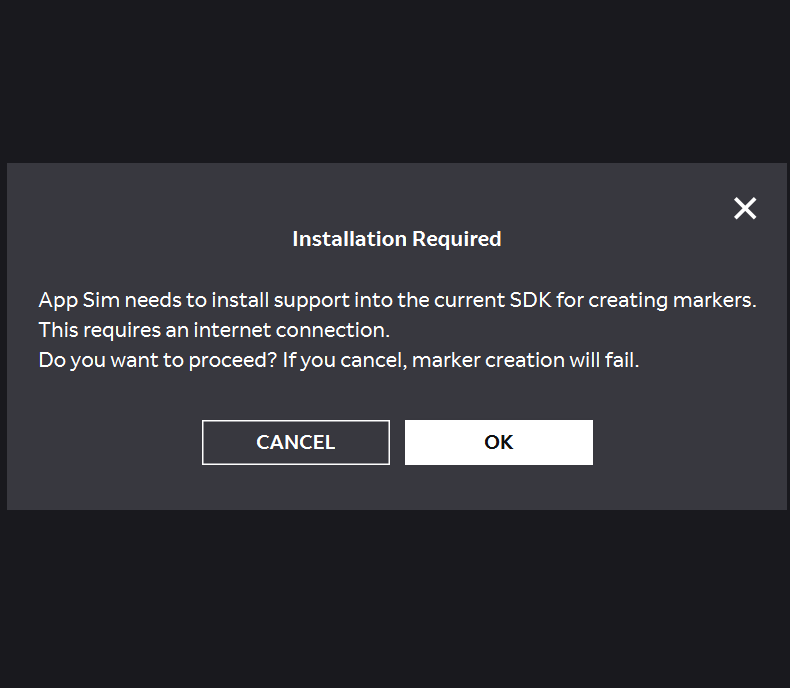Click the word "SDK" in the message
Image resolution: width=790 pixels, height=688 pixels.
530,300
